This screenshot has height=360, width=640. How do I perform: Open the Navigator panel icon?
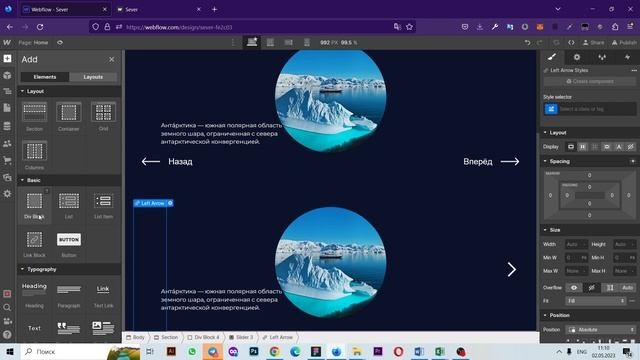(7, 91)
